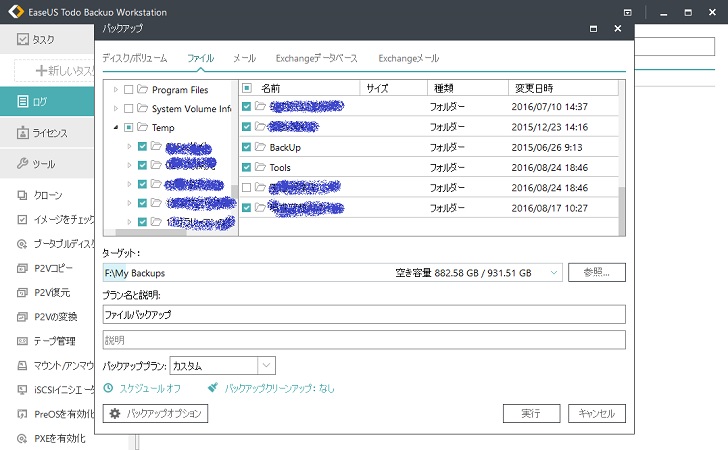Image resolution: width=728 pixels, height=450 pixels.
Task: Open the タスク sidebar section
Action: (x=46, y=39)
